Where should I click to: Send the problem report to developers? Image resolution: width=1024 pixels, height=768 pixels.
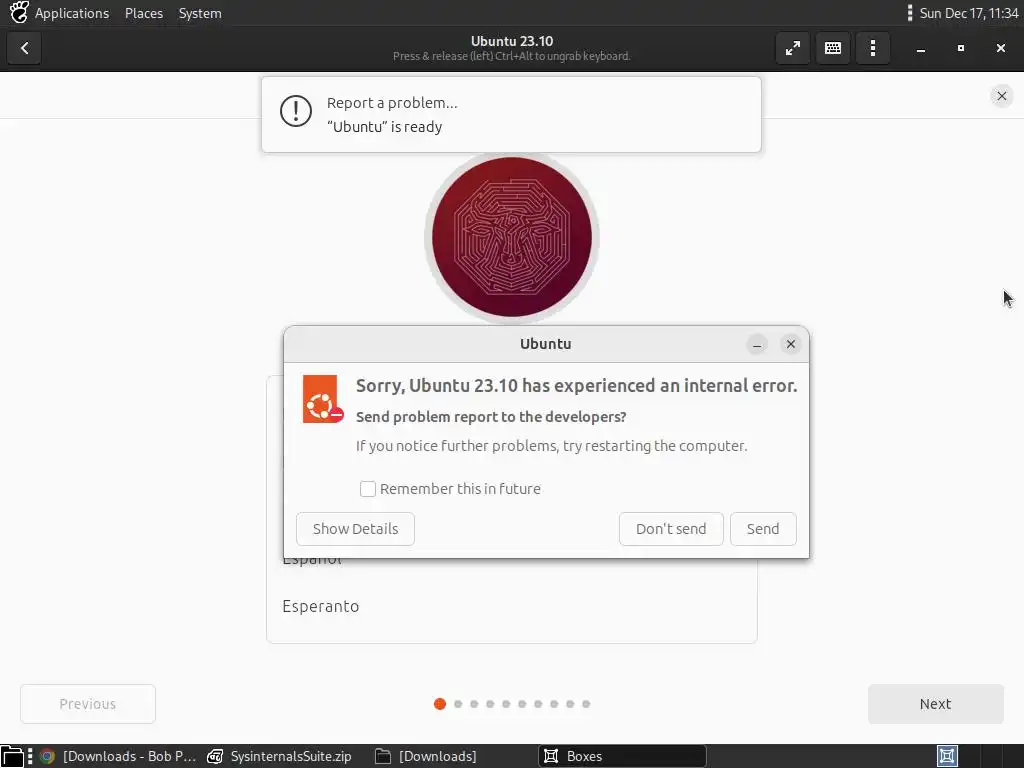pyautogui.click(x=763, y=529)
